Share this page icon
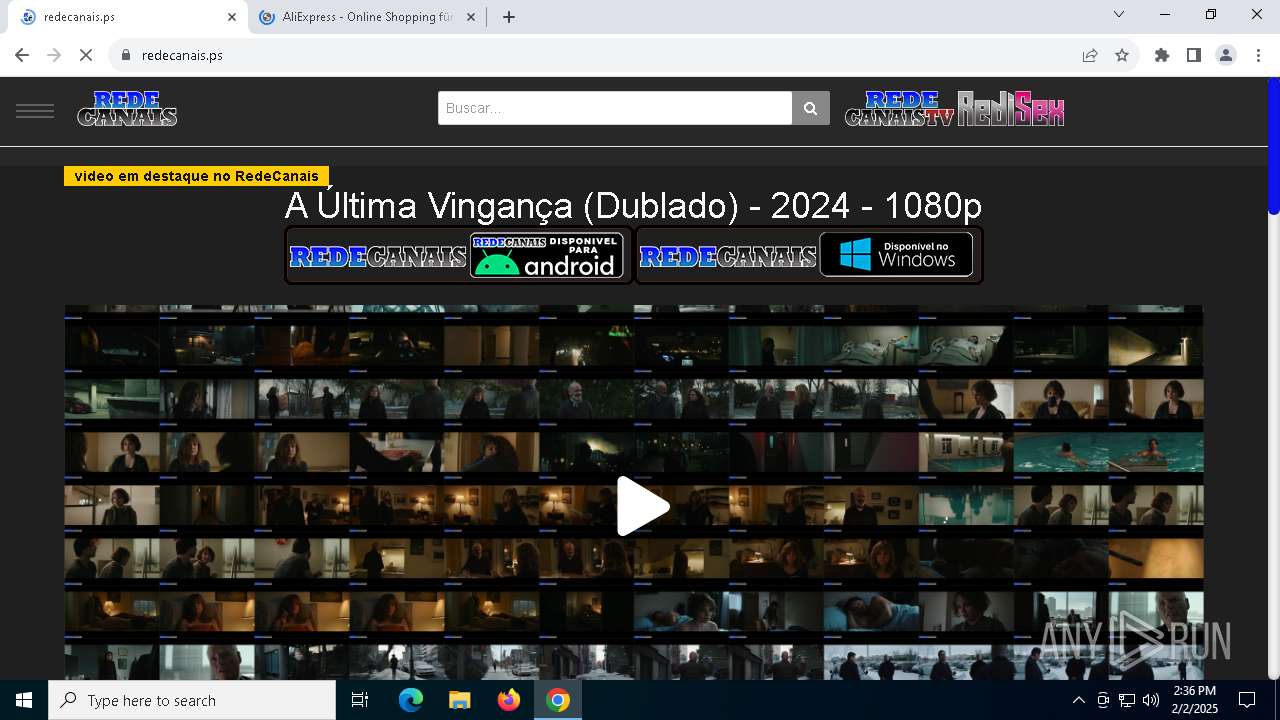The width and height of the screenshot is (1280, 720). point(1090,55)
